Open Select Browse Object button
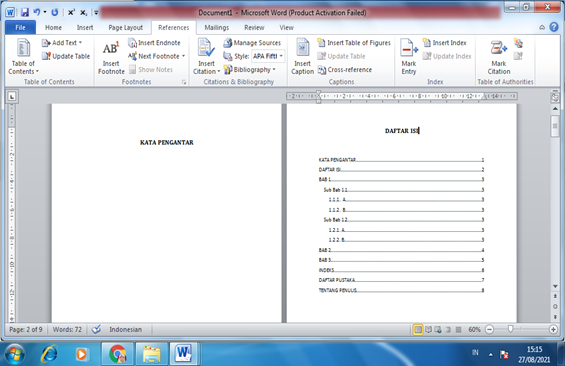Screen dimensions: 565x366 (x=555, y=307)
